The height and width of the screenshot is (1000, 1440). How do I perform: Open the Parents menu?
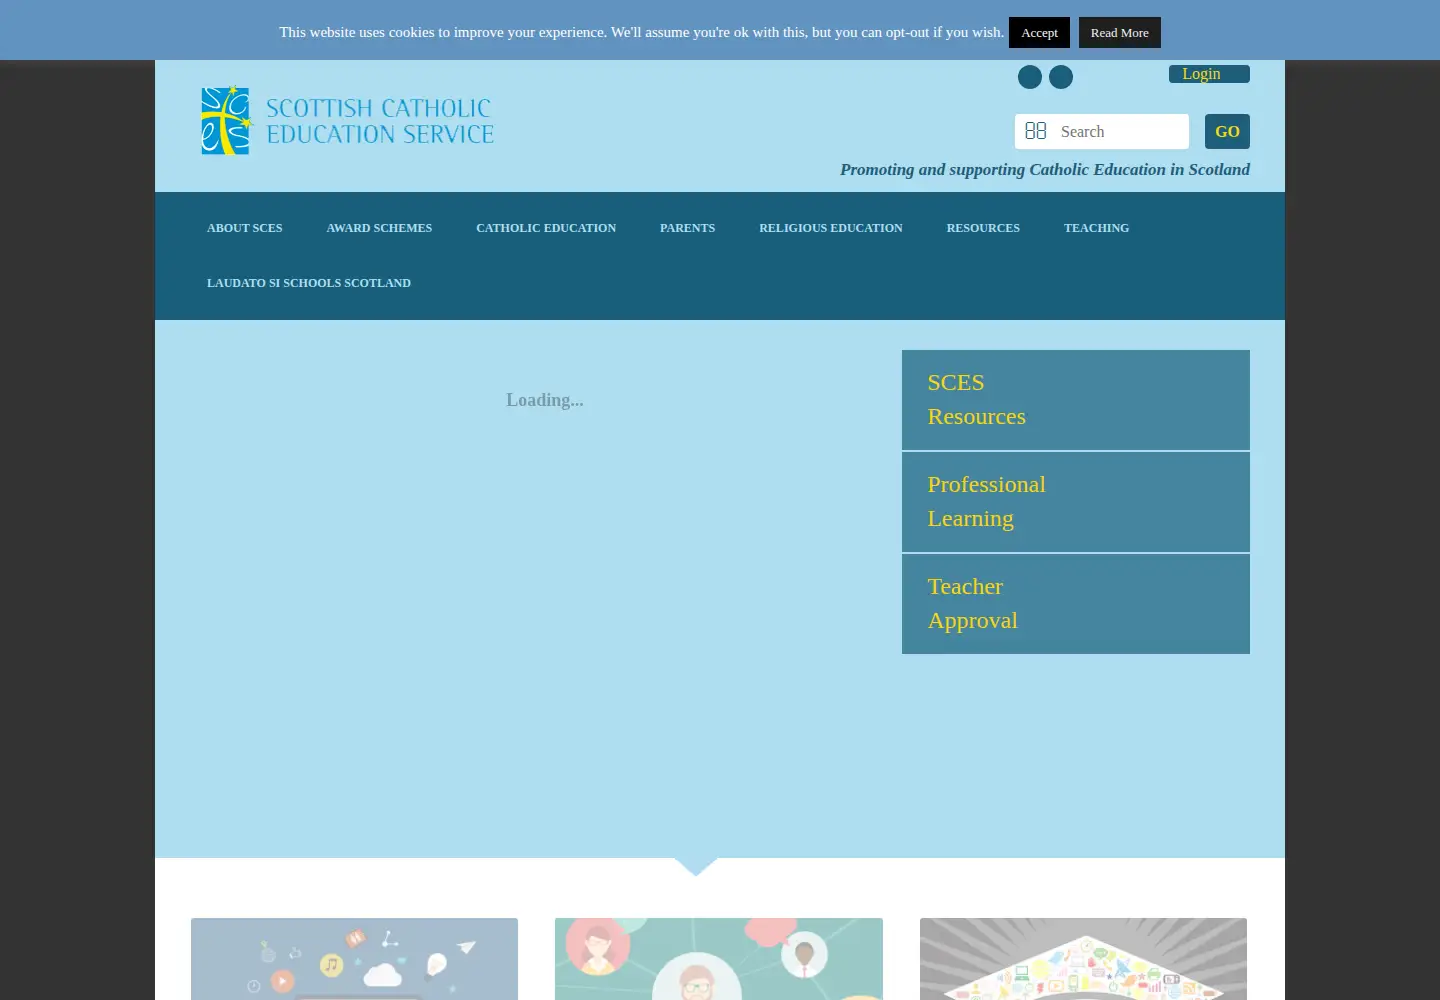tap(687, 228)
